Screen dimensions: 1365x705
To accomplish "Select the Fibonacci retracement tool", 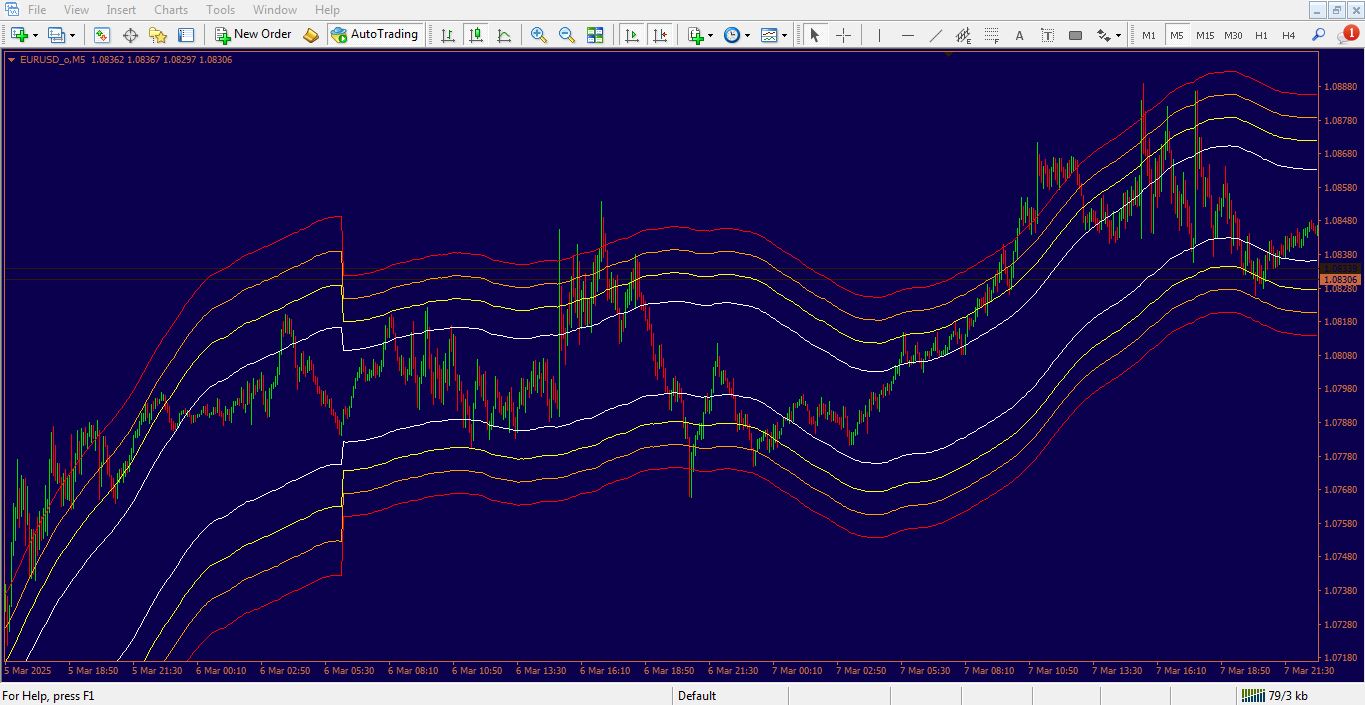I will click(x=991, y=35).
